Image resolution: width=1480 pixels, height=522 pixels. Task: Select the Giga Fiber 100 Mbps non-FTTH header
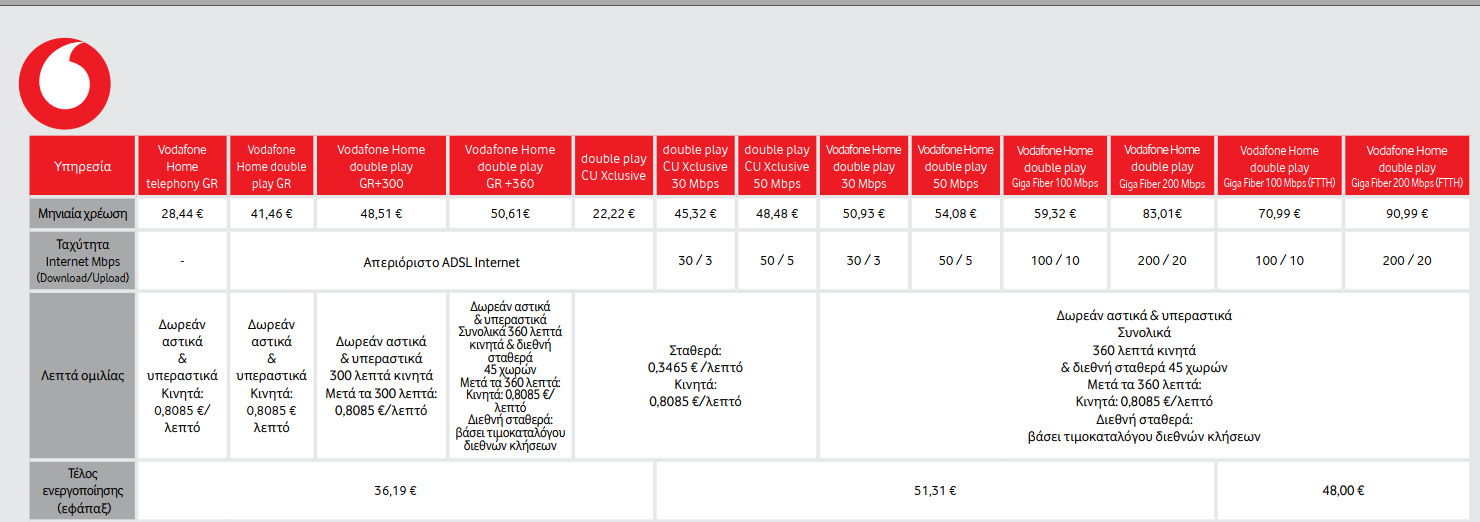point(1055,166)
